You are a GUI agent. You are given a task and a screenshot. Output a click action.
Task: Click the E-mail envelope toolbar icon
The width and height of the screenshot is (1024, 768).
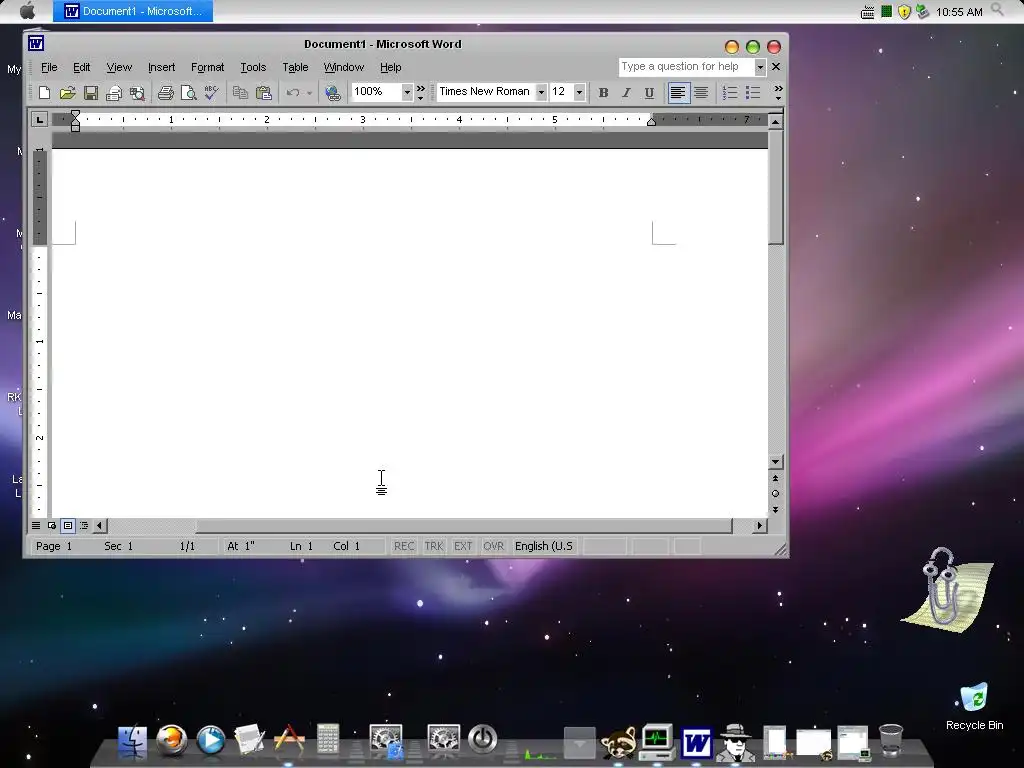point(114,93)
